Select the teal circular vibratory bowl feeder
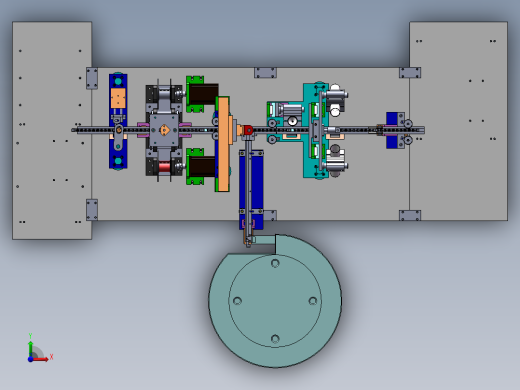The width and height of the screenshot is (520, 390). [x=275, y=301]
